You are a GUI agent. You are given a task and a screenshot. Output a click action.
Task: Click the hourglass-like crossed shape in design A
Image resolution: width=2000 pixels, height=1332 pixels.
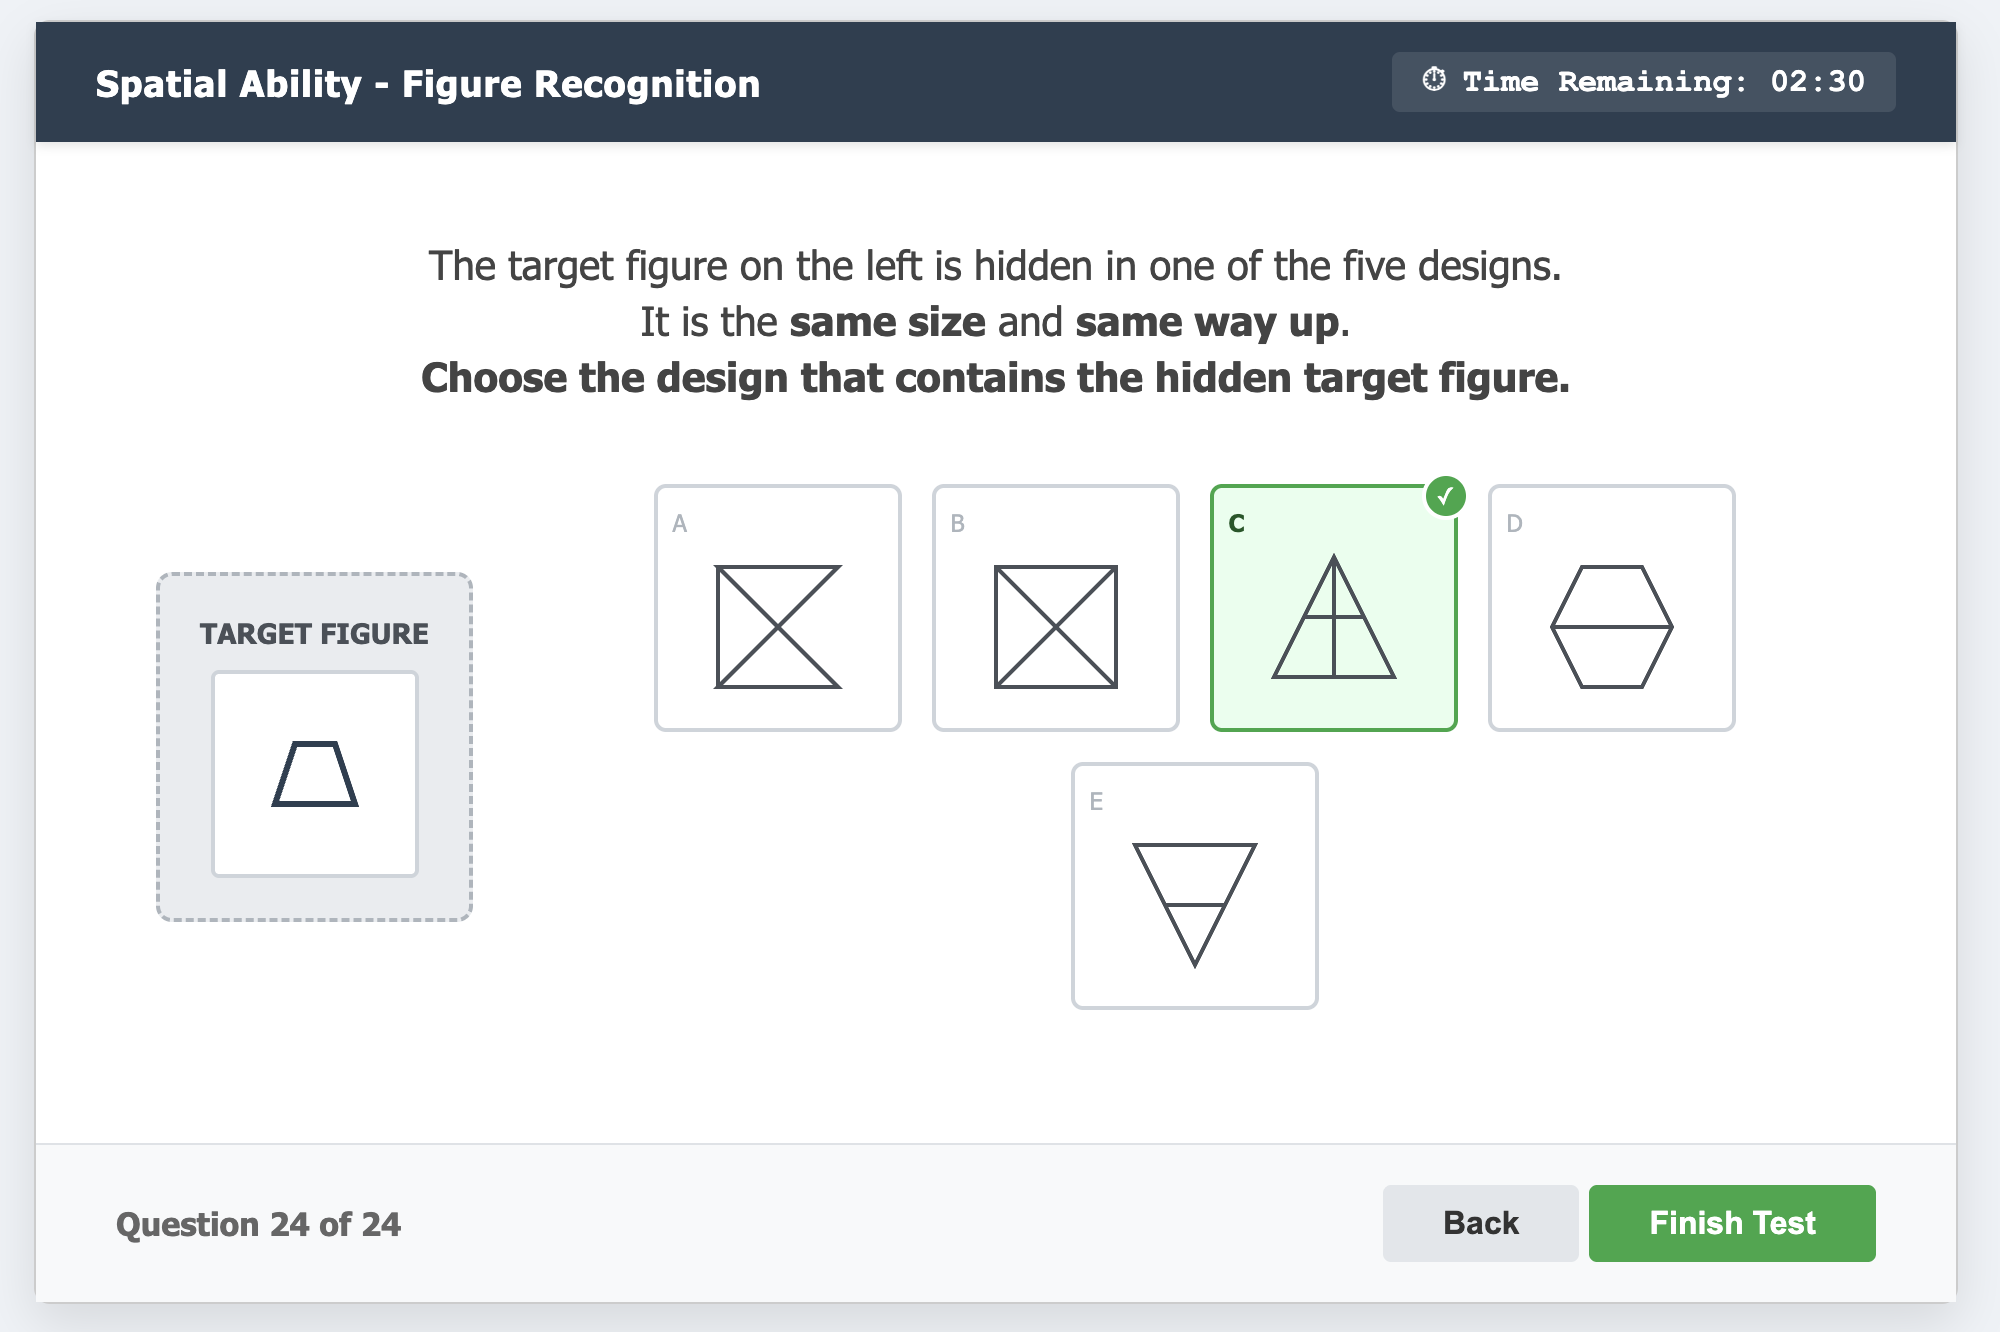777,627
